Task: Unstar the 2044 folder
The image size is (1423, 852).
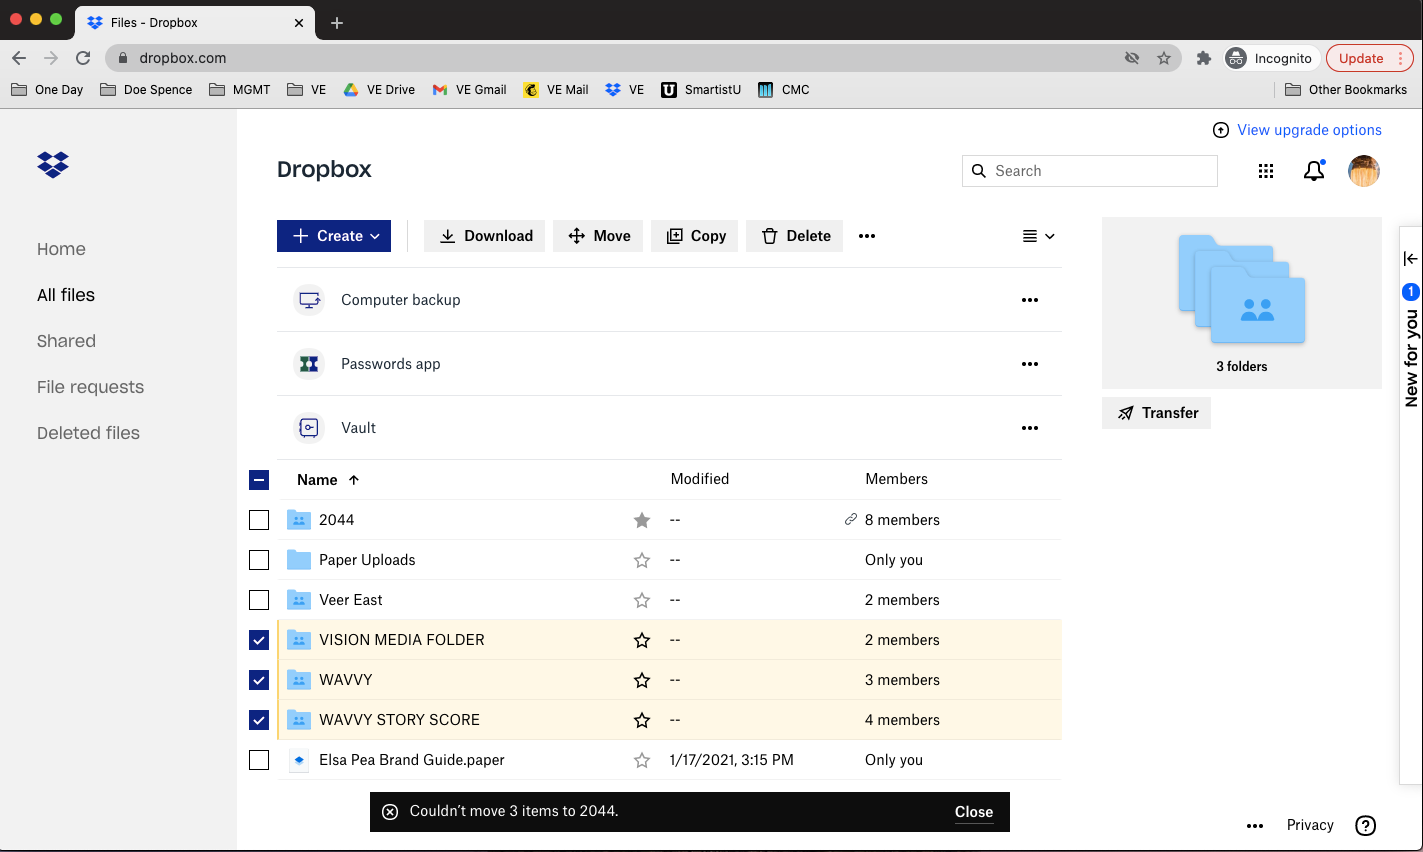Action: [642, 520]
